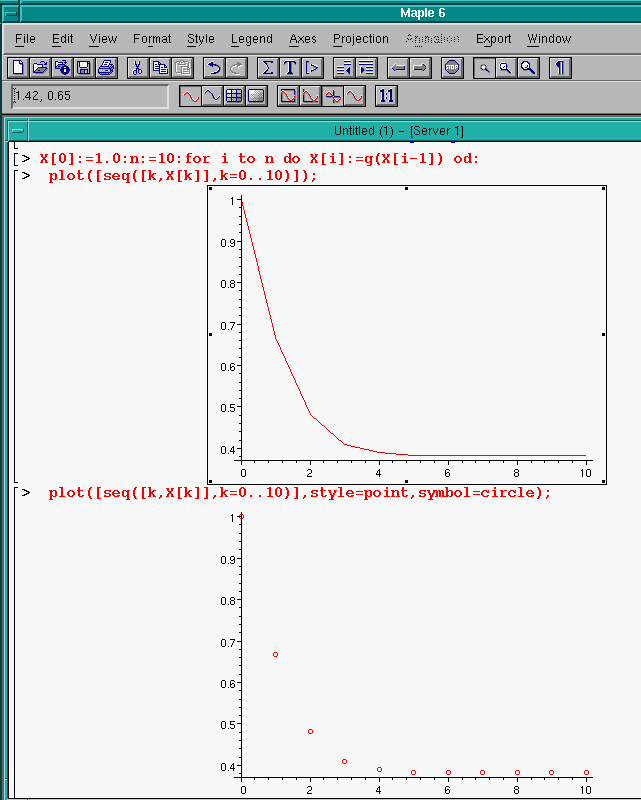The height and width of the screenshot is (800, 641).
Task: Print the worksheet with the printer icon
Action: click(x=107, y=68)
